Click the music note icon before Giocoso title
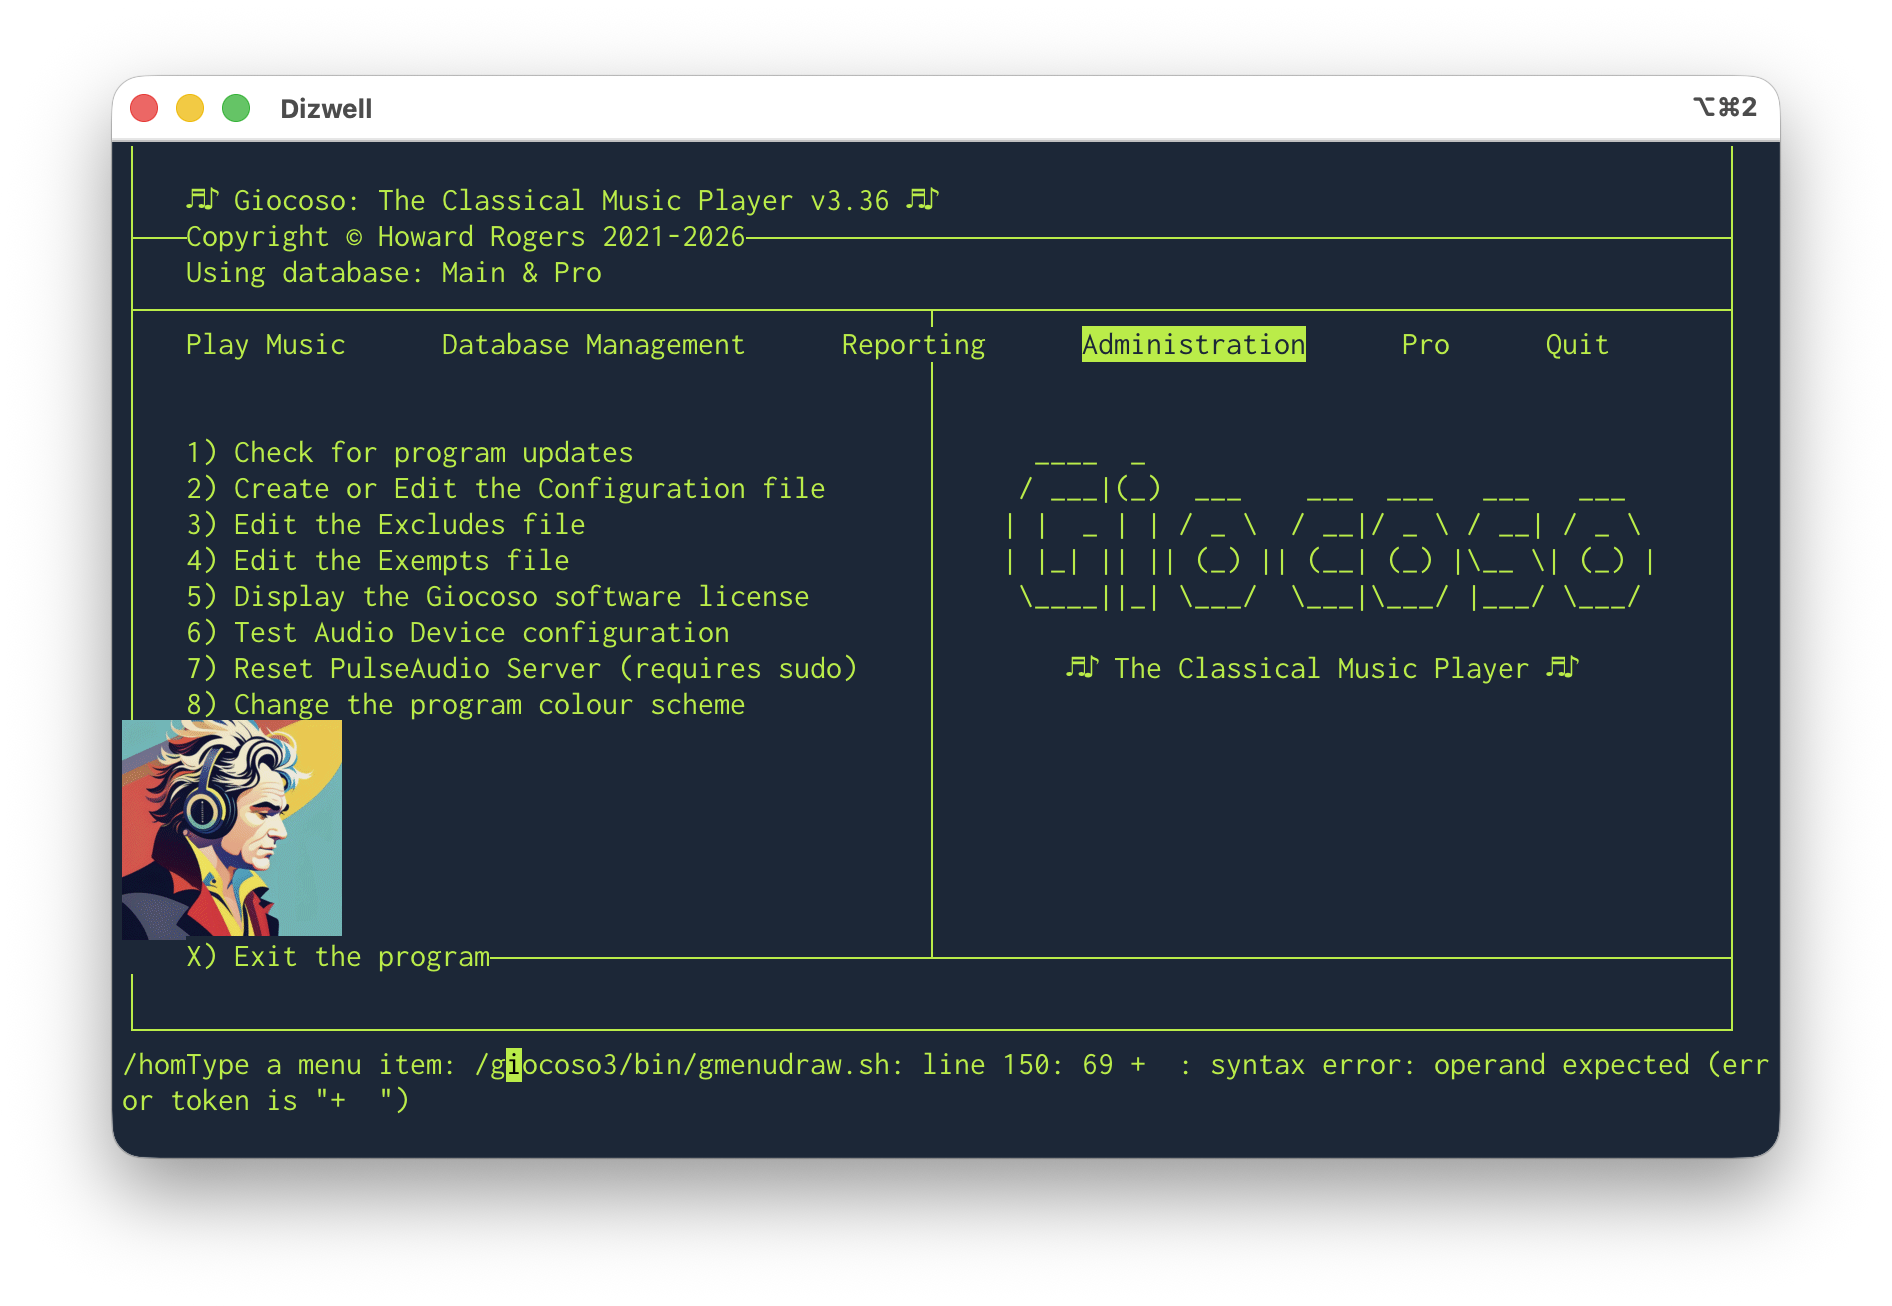The width and height of the screenshot is (1892, 1306). coord(202,200)
